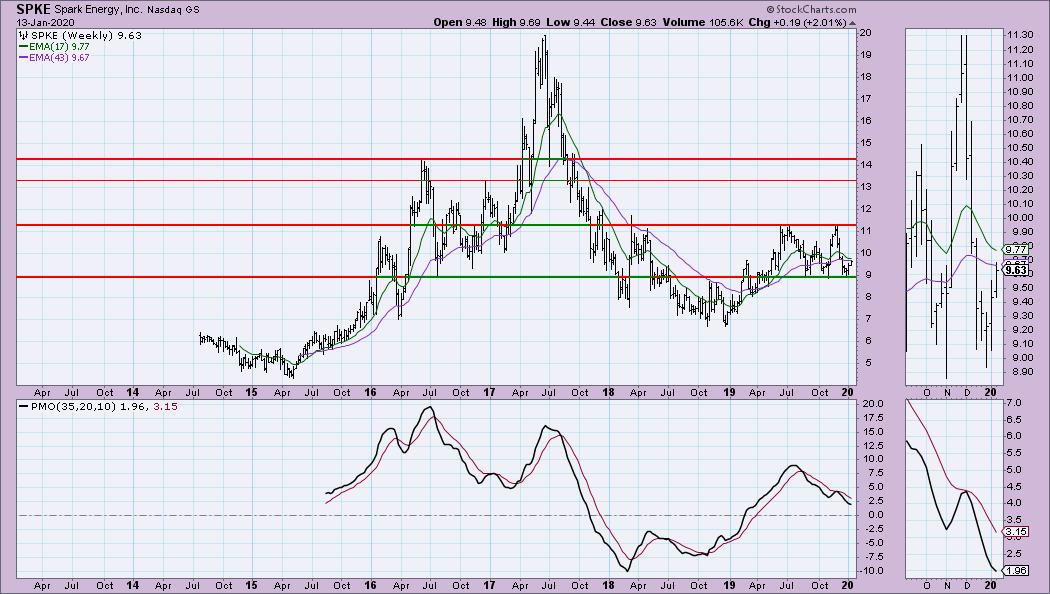Click the bar-chart icon beside SPKE (Weekly)

pos(23,35)
